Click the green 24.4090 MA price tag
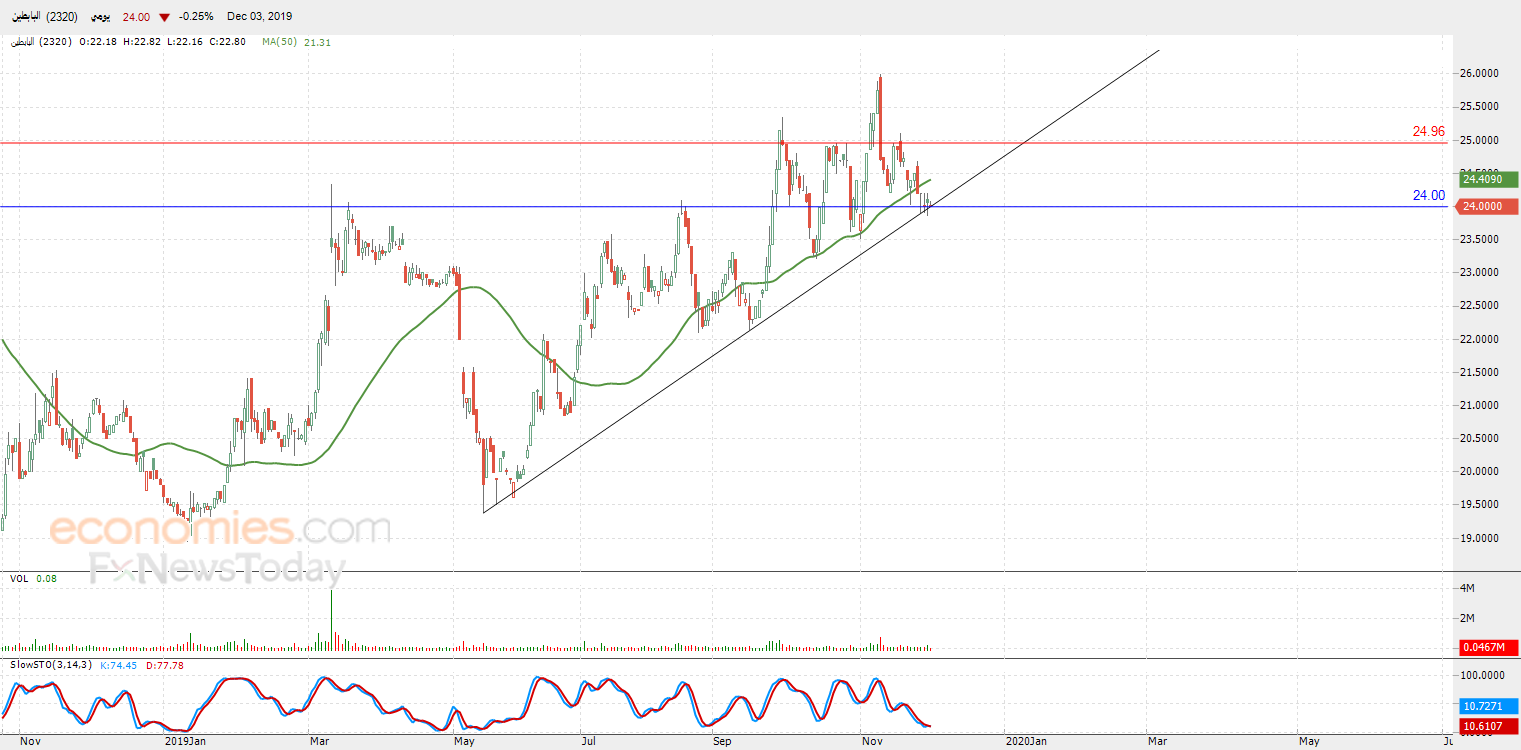 coord(1488,180)
